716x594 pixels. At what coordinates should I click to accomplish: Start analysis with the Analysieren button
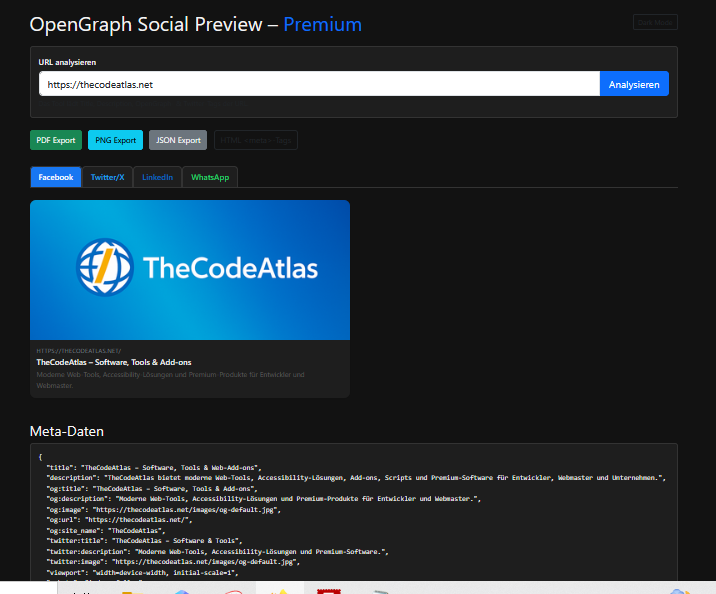(634, 84)
